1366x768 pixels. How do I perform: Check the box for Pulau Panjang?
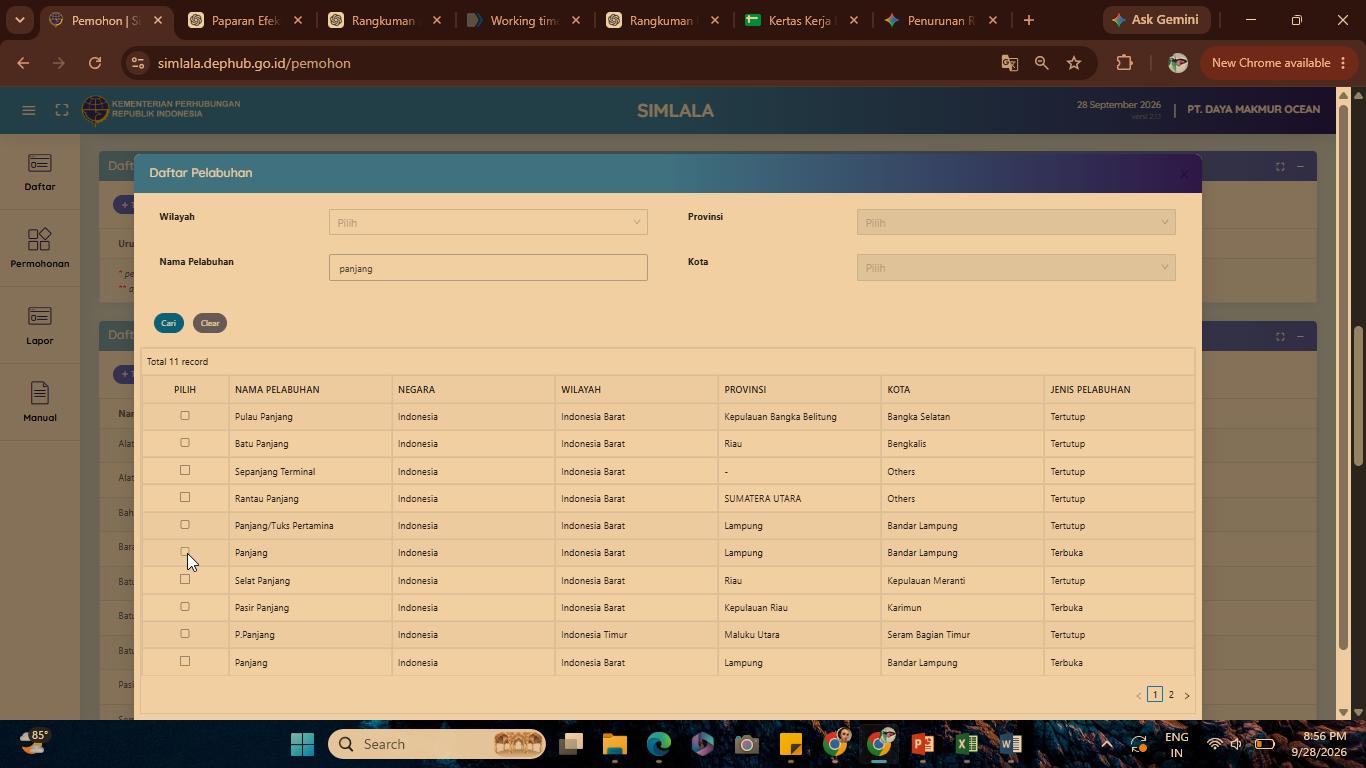coord(185,416)
